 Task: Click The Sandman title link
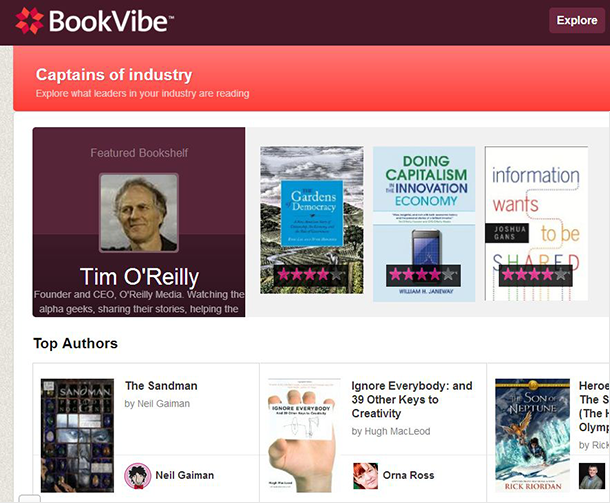pyautogui.click(x=161, y=386)
